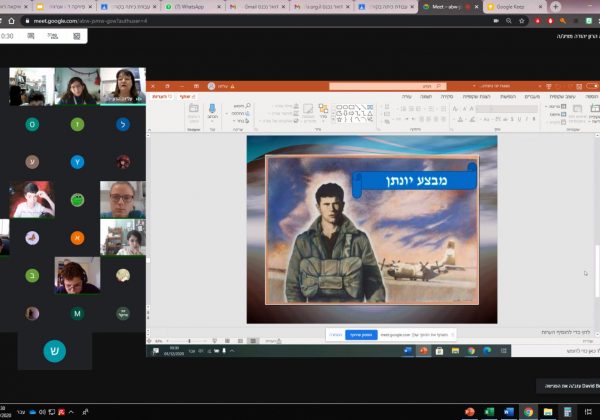Select video tile of boy in white shirt
Image resolution: width=600 pixels, height=420 pixels.
point(32,199)
